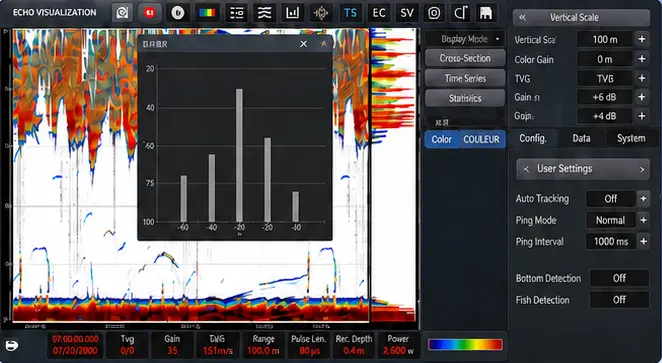The width and height of the screenshot is (662, 363).
Task: Open the rainbow color palette icon
Action: [207, 13]
